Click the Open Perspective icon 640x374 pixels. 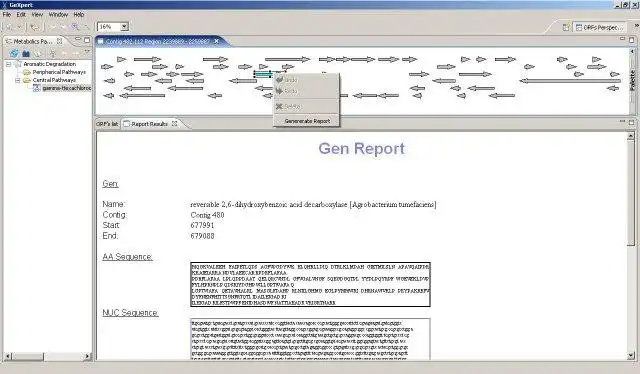point(566,27)
